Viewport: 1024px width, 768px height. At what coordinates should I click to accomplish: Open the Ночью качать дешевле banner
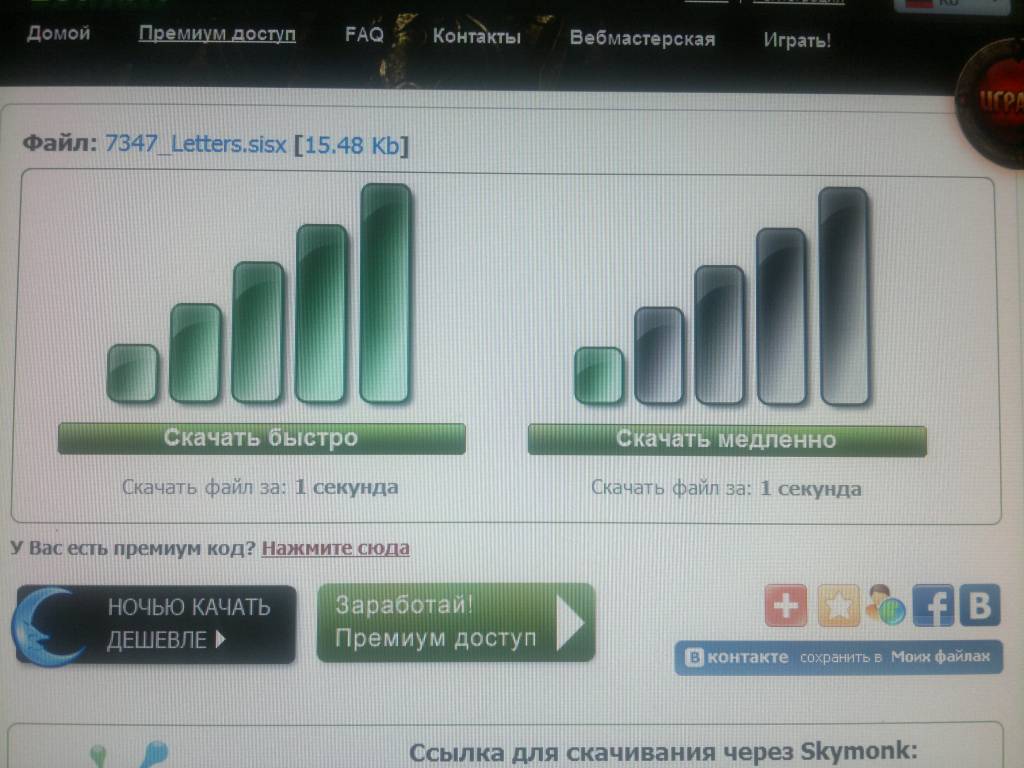pyautogui.click(x=155, y=625)
